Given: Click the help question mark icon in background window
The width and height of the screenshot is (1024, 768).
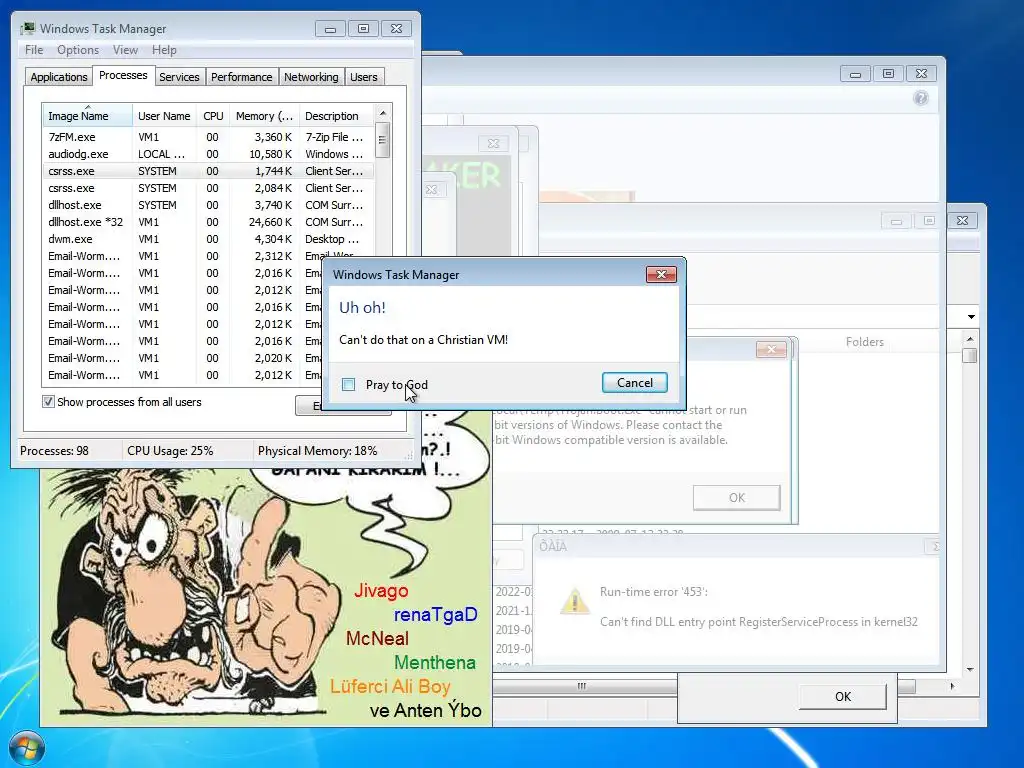Looking at the screenshot, I should point(921,98).
